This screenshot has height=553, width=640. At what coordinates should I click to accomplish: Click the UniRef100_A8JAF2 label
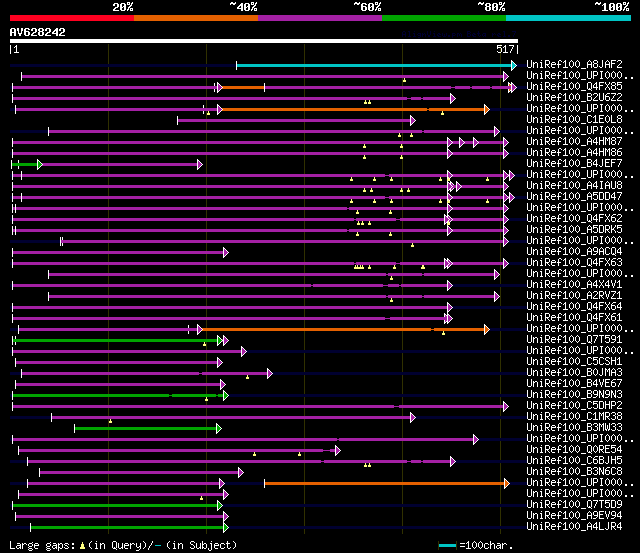tap(574, 64)
